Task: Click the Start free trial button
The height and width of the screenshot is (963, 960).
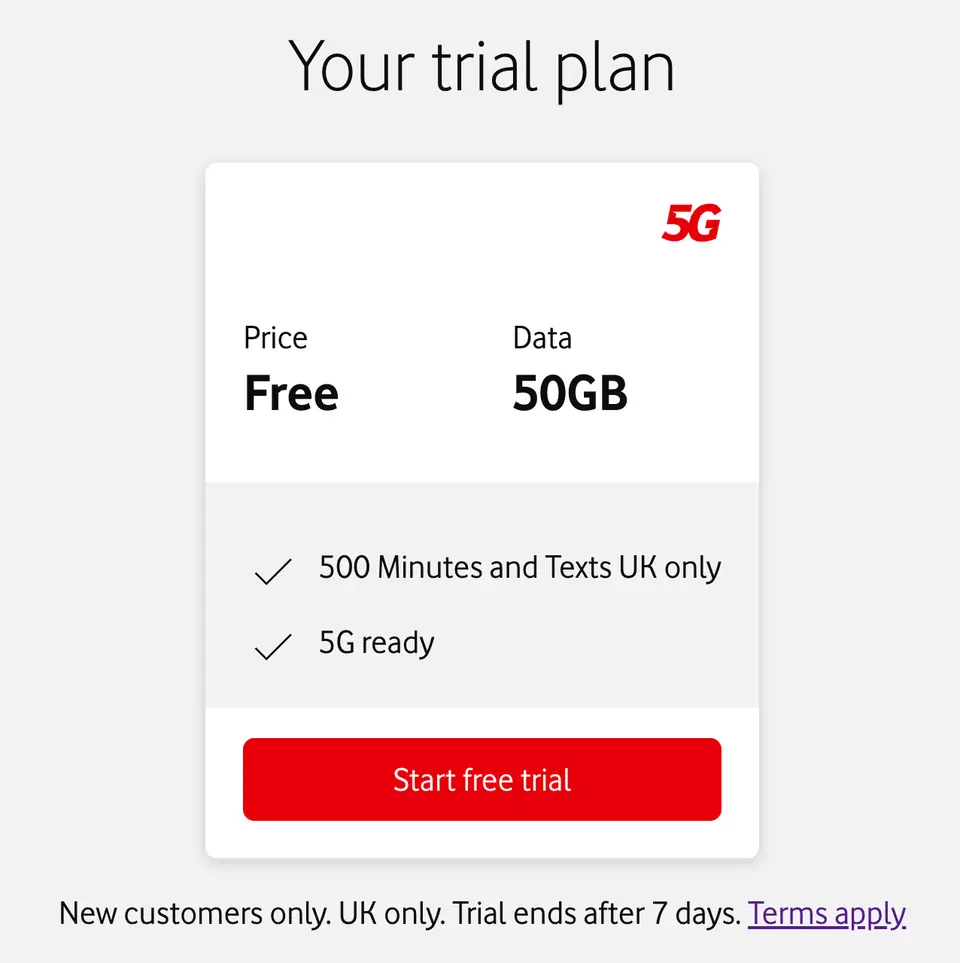Action: (482, 779)
